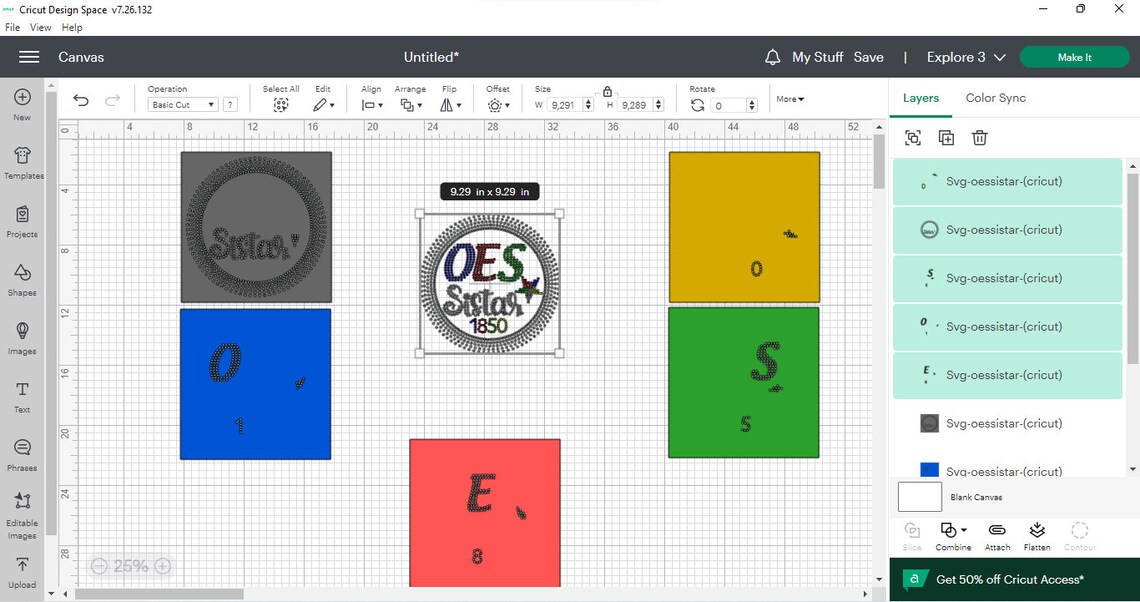Click the Undo arrow
The width and height of the screenshot is (1140, 602).
(x=81, y=100)
